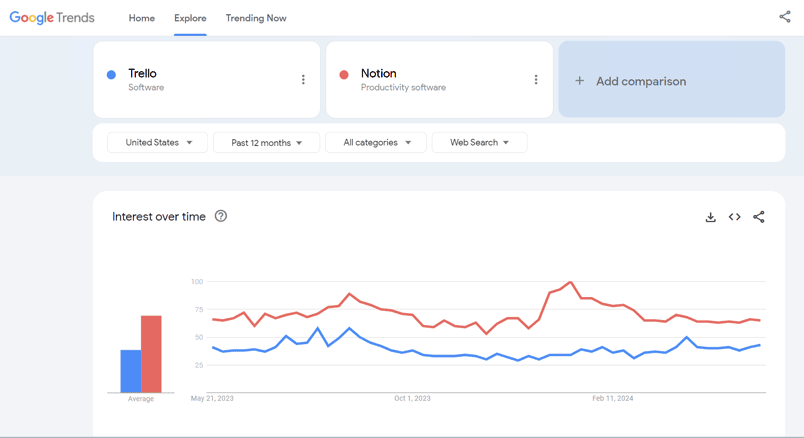The height and width of the screenshot is (438, 804).
Task: Click the 'Average' label under bars
Action: [141, 399]
